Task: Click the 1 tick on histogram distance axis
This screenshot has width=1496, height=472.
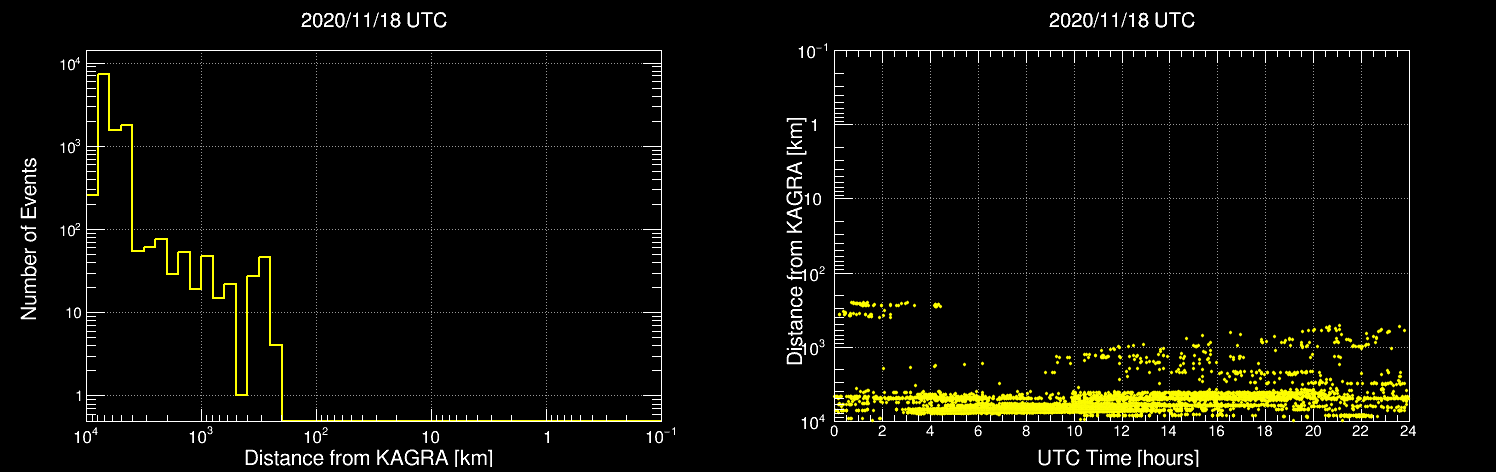Action: [x=546, y=438]
